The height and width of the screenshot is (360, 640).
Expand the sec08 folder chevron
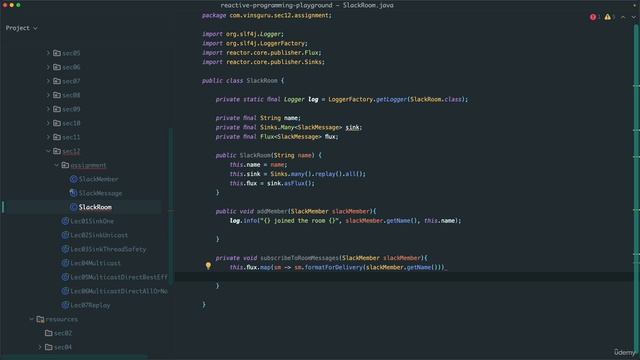48,95
